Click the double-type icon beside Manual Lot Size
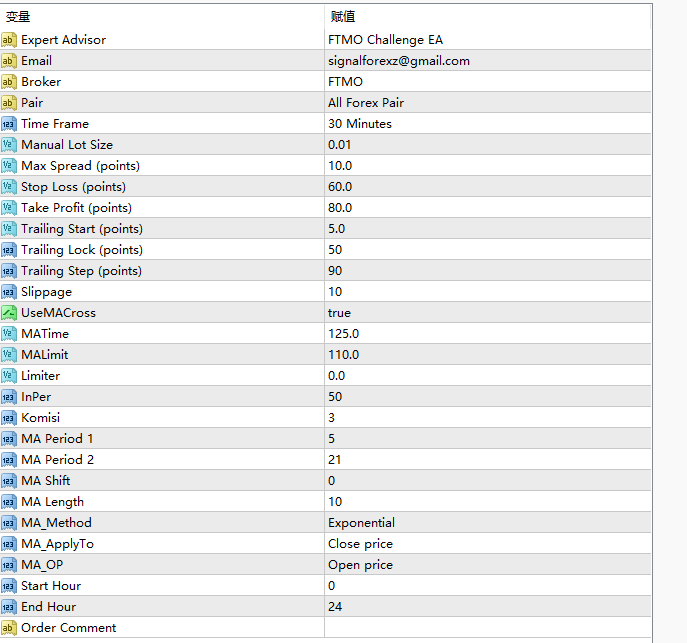Viewport: 687px width, 643px height. 9,145
